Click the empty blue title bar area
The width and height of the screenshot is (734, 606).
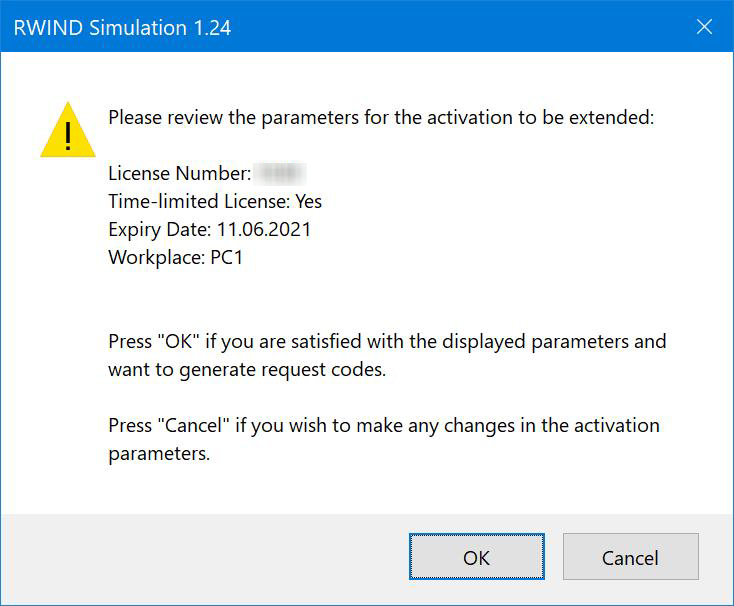(450, 28)
